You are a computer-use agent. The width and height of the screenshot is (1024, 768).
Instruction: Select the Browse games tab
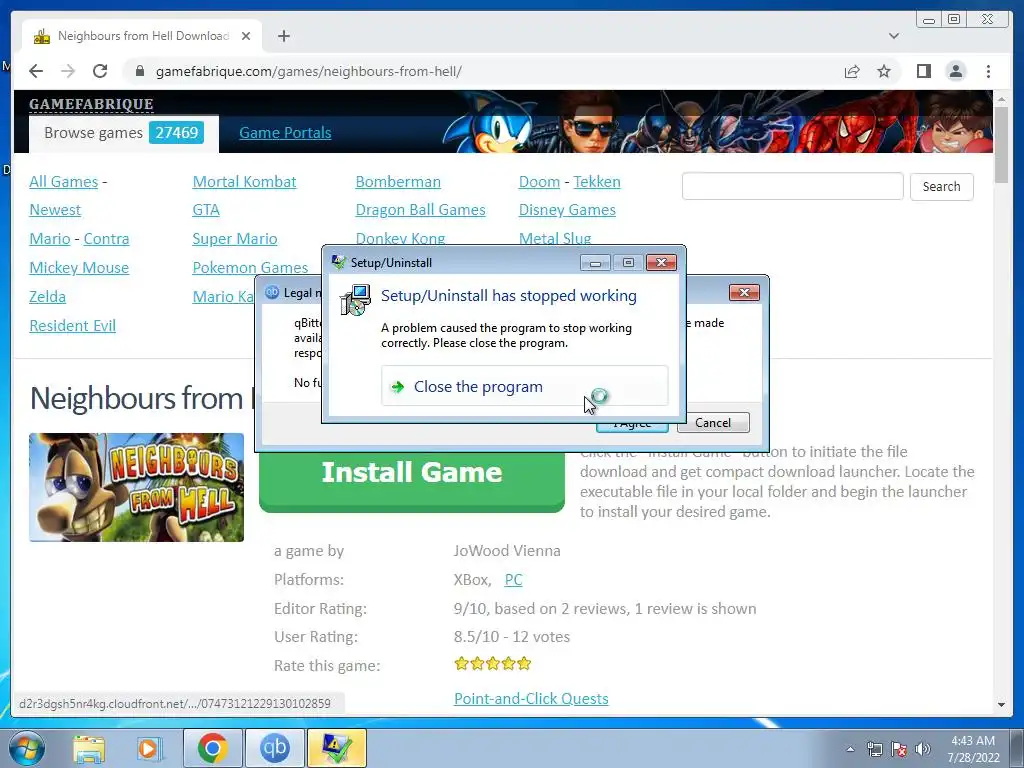(x=123, y=133)
